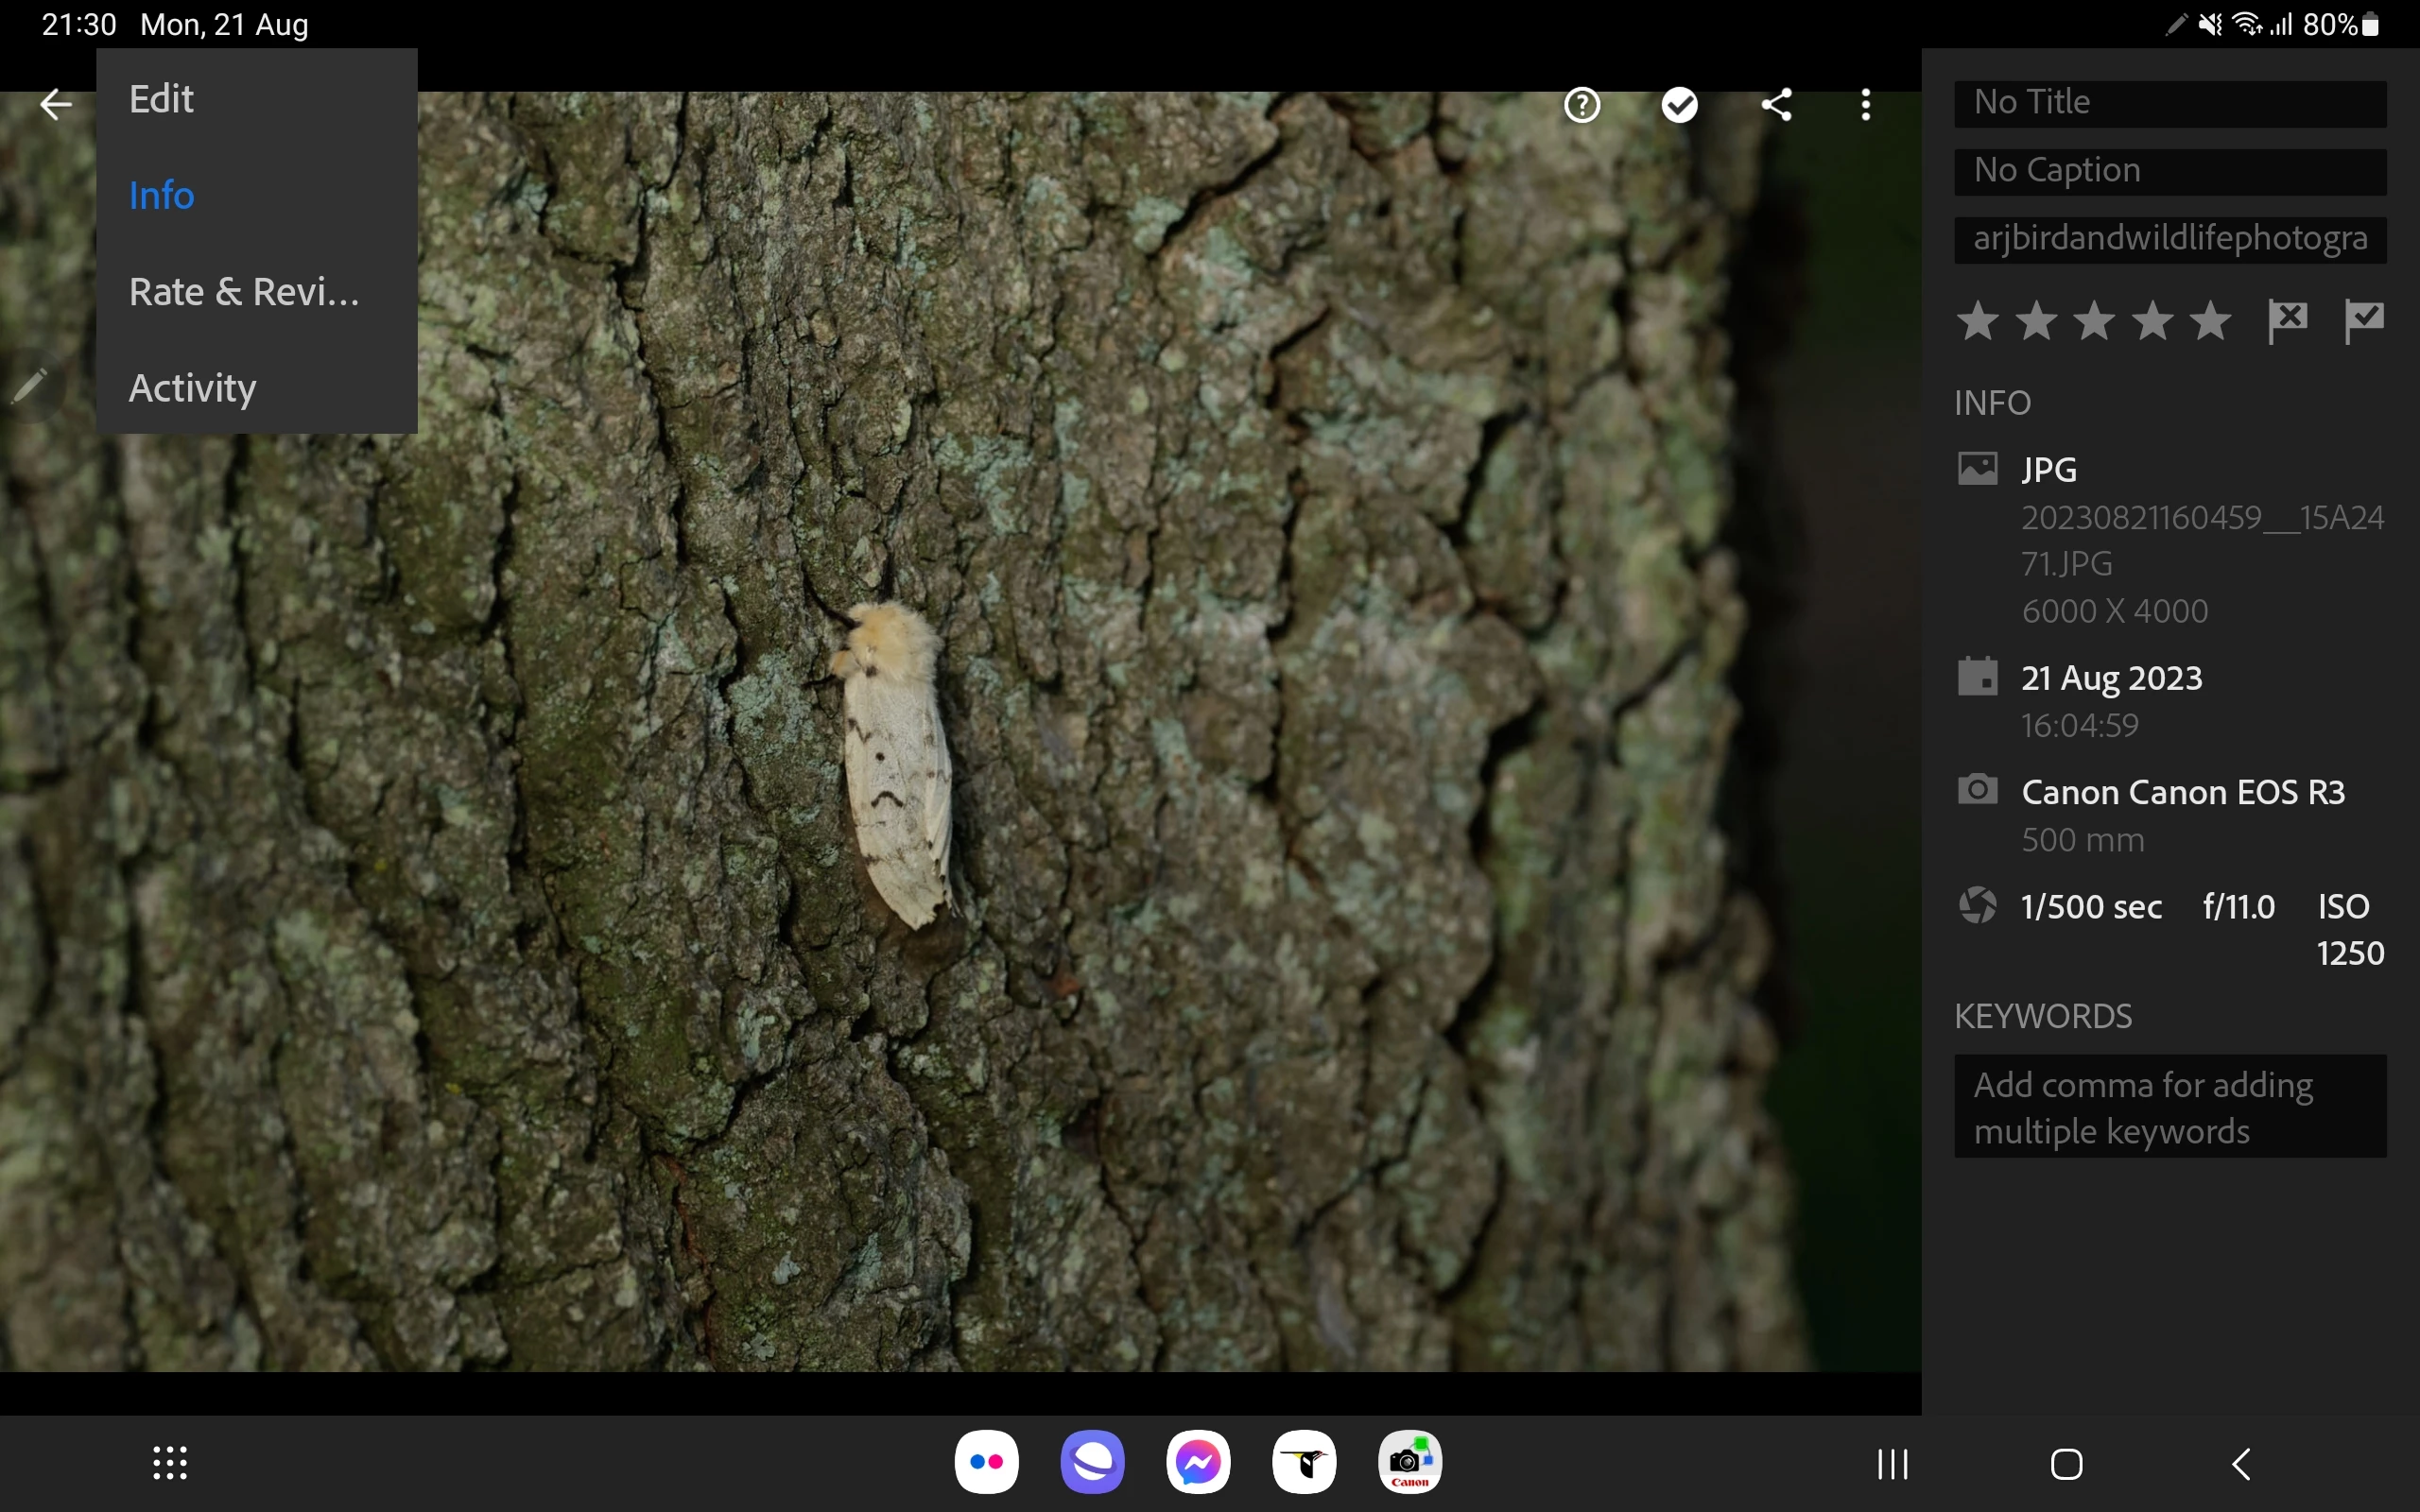
Task: Rate the photo three stars
Action: 2094,321
